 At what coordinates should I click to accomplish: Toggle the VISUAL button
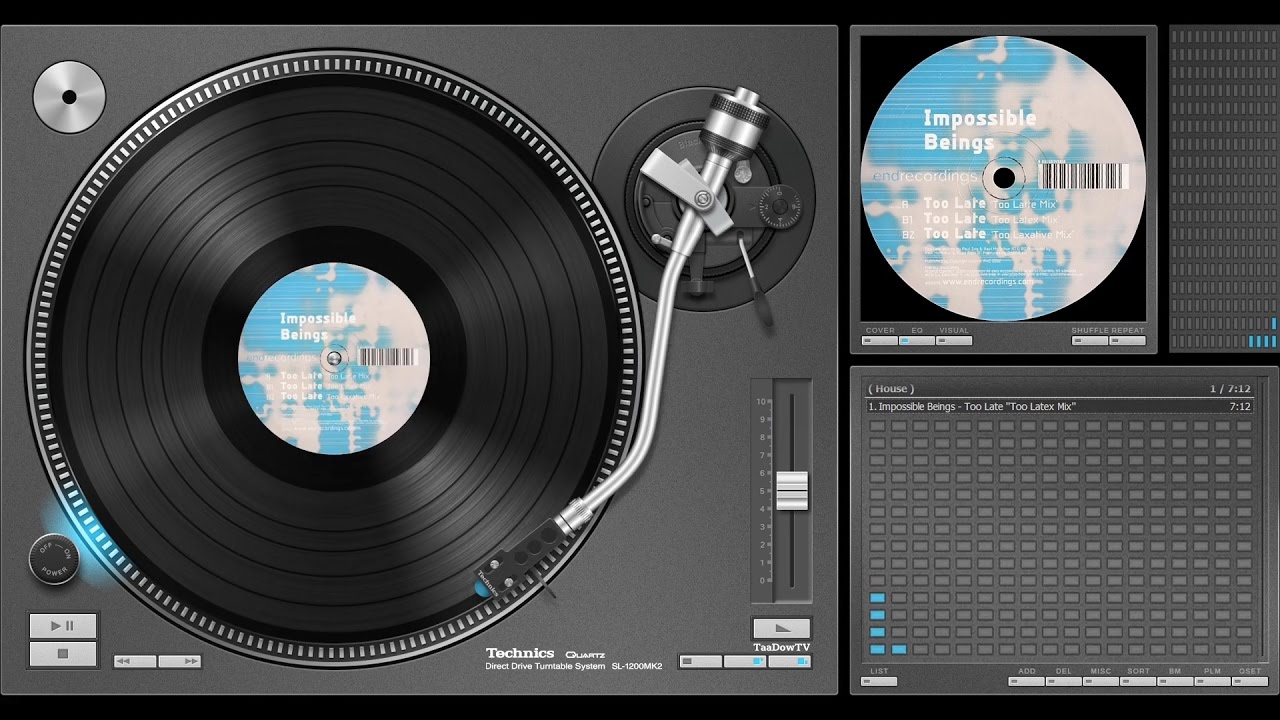pyautogui.click(x=954, y=340)
